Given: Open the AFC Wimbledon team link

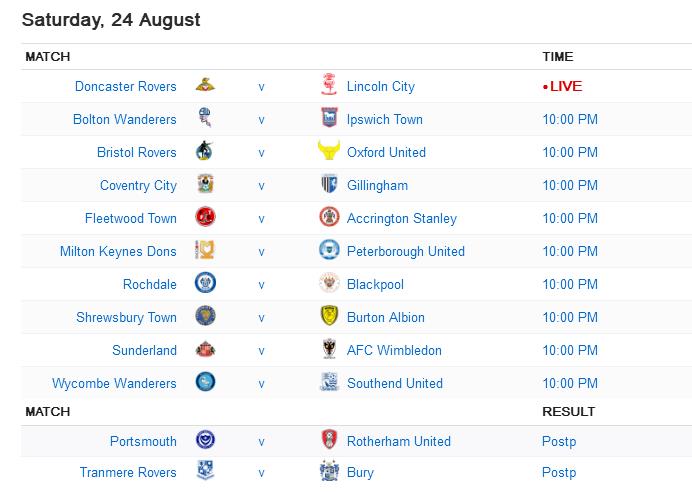Looking at the screenshot, I should click(x=393, y=350).
